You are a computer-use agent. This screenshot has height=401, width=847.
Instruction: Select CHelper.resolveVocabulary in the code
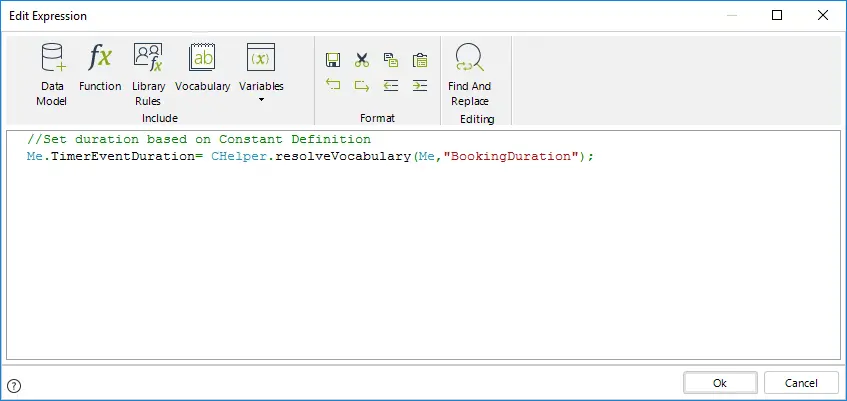[311, 157]
